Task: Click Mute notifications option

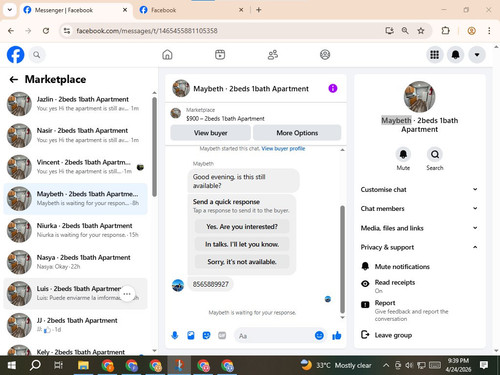Action: click(419, 266)
